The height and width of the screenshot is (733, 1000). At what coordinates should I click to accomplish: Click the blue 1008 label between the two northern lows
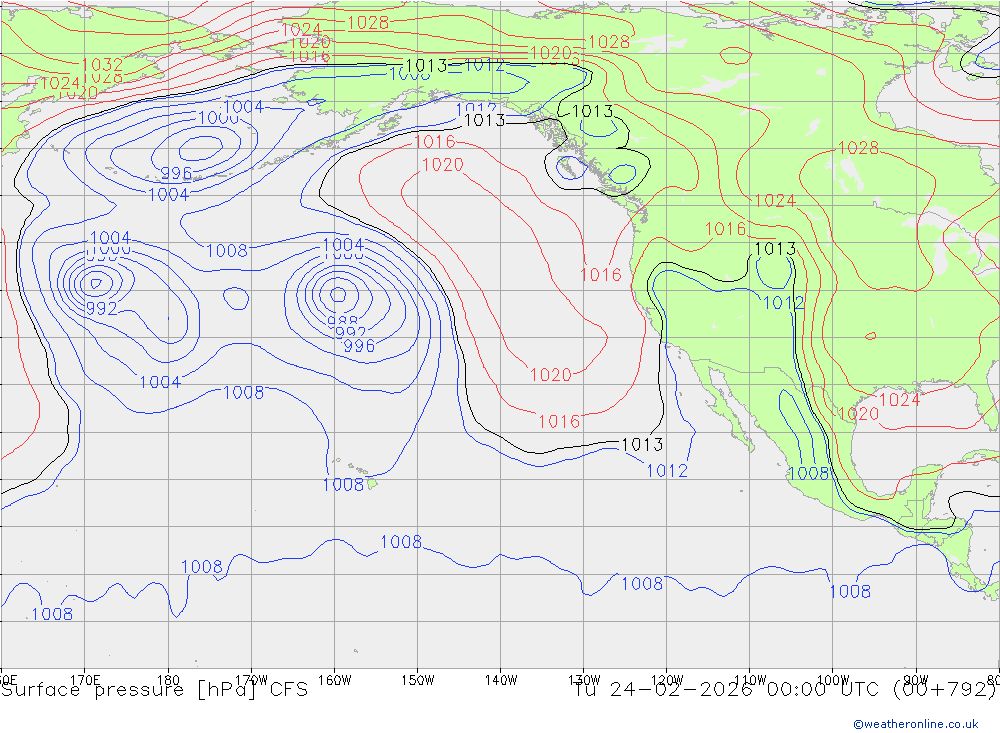[227, 251]
